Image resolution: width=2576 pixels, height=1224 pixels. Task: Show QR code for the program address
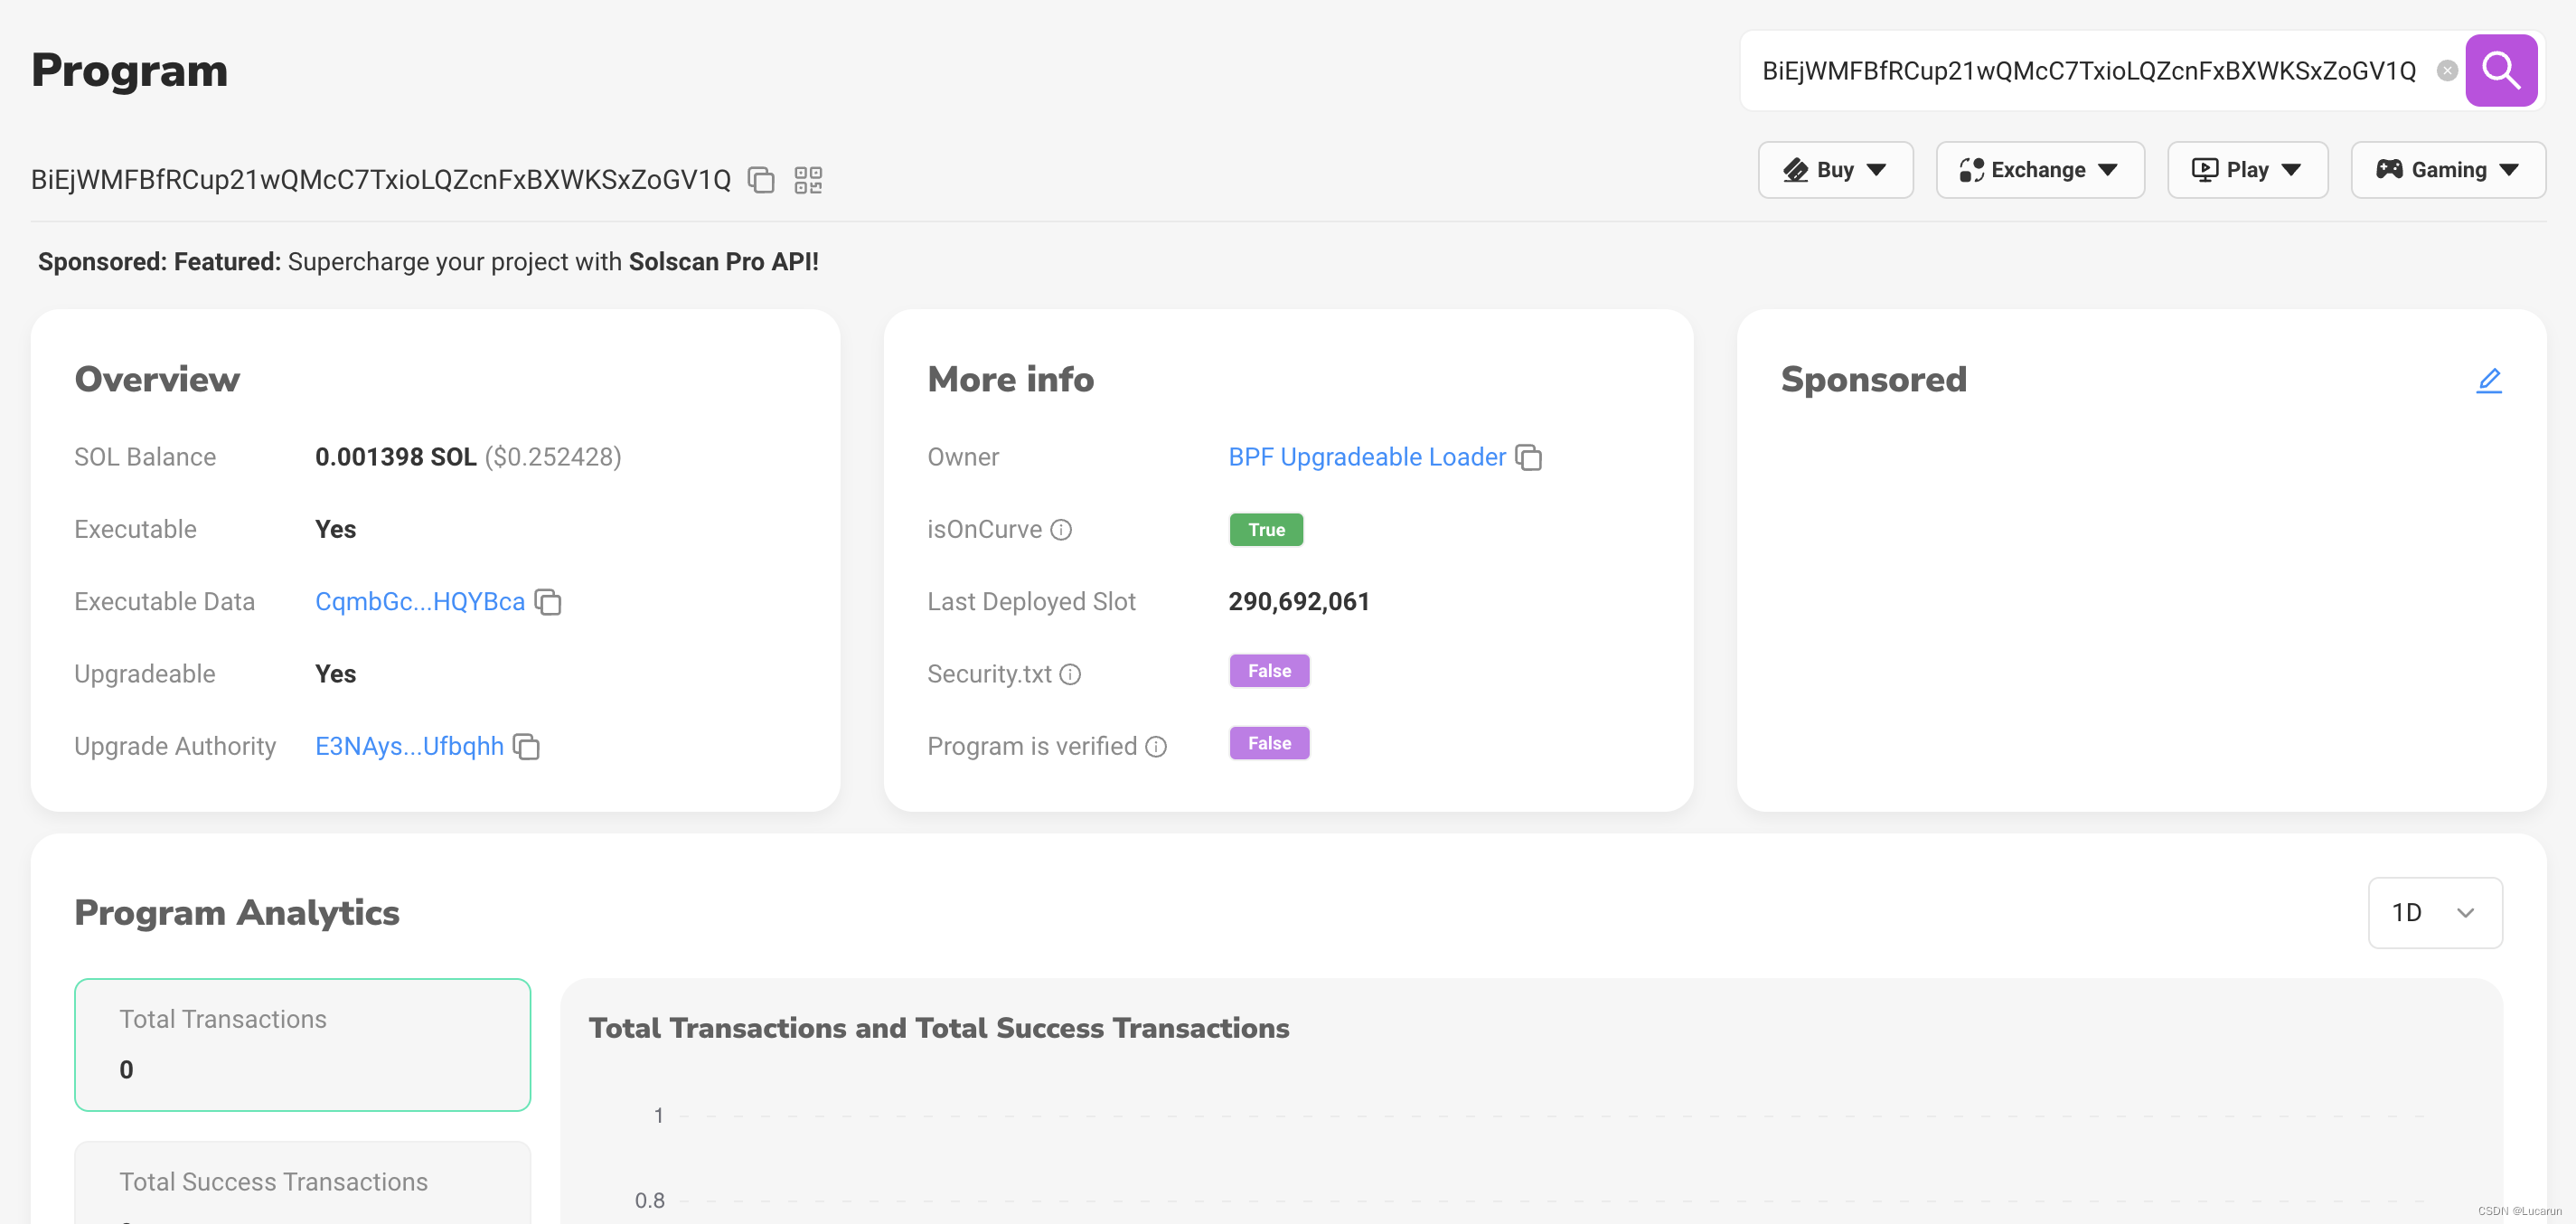[x=808, y=180]
